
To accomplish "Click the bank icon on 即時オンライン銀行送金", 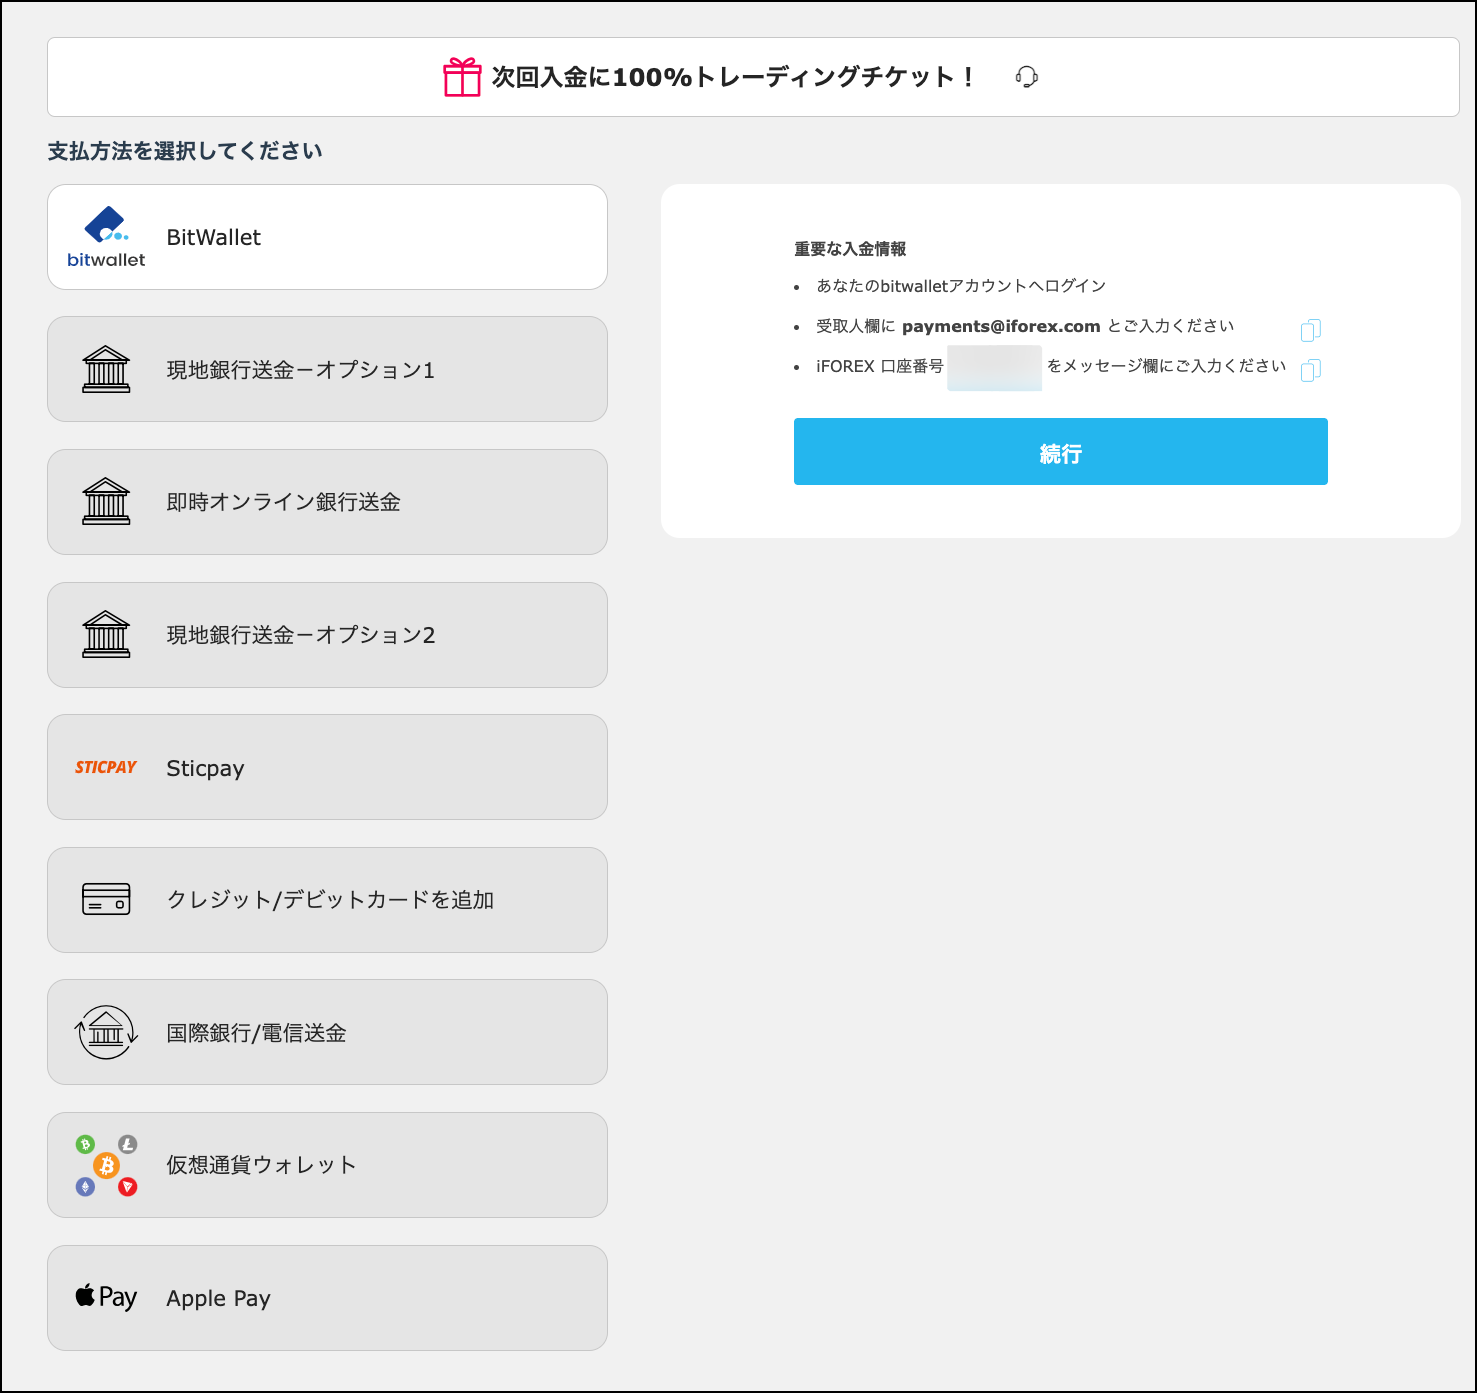I will tap(106, 501).
